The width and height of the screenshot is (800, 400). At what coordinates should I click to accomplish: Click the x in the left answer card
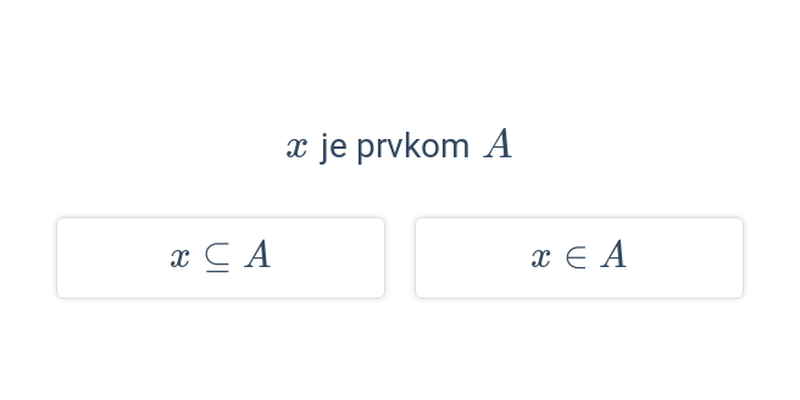click(180, 258)
